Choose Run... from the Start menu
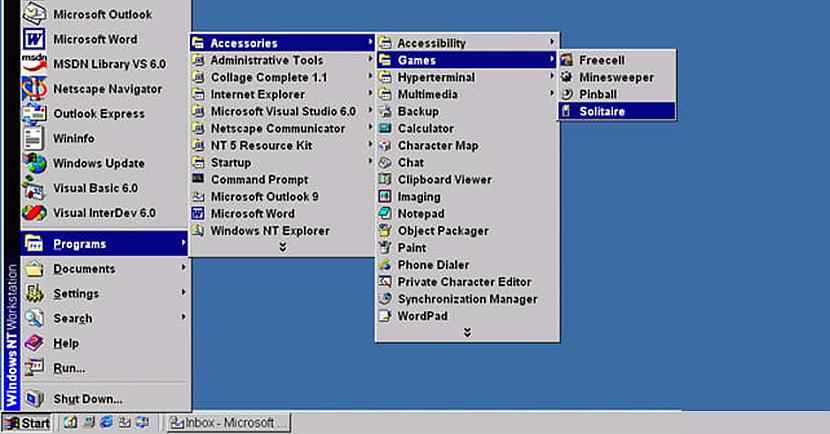 tap(105, 368)
